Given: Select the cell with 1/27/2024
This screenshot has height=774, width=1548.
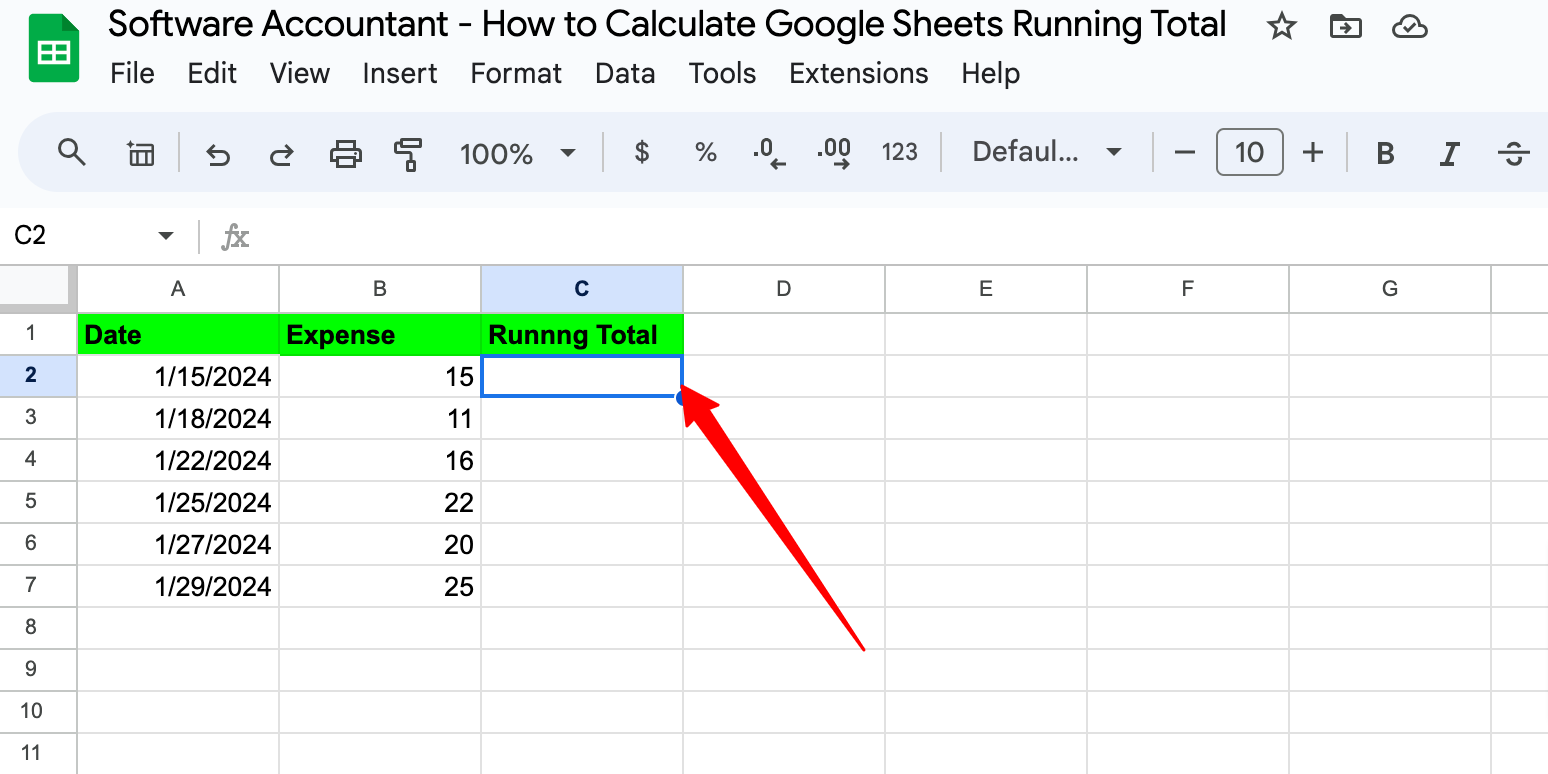Looking at the screenshot, I should 178,544.
